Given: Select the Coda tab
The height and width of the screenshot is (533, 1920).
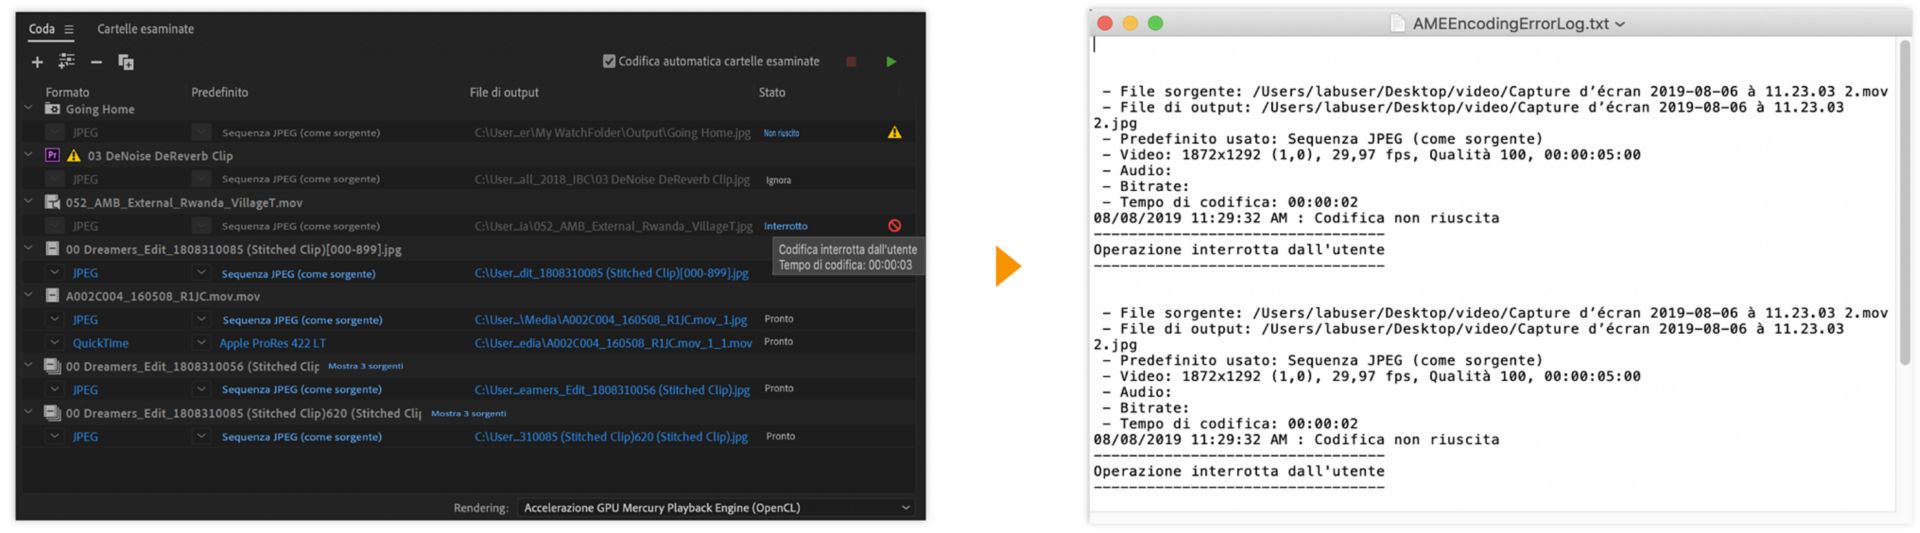Looking at the screenshot, I should [41, 29].
